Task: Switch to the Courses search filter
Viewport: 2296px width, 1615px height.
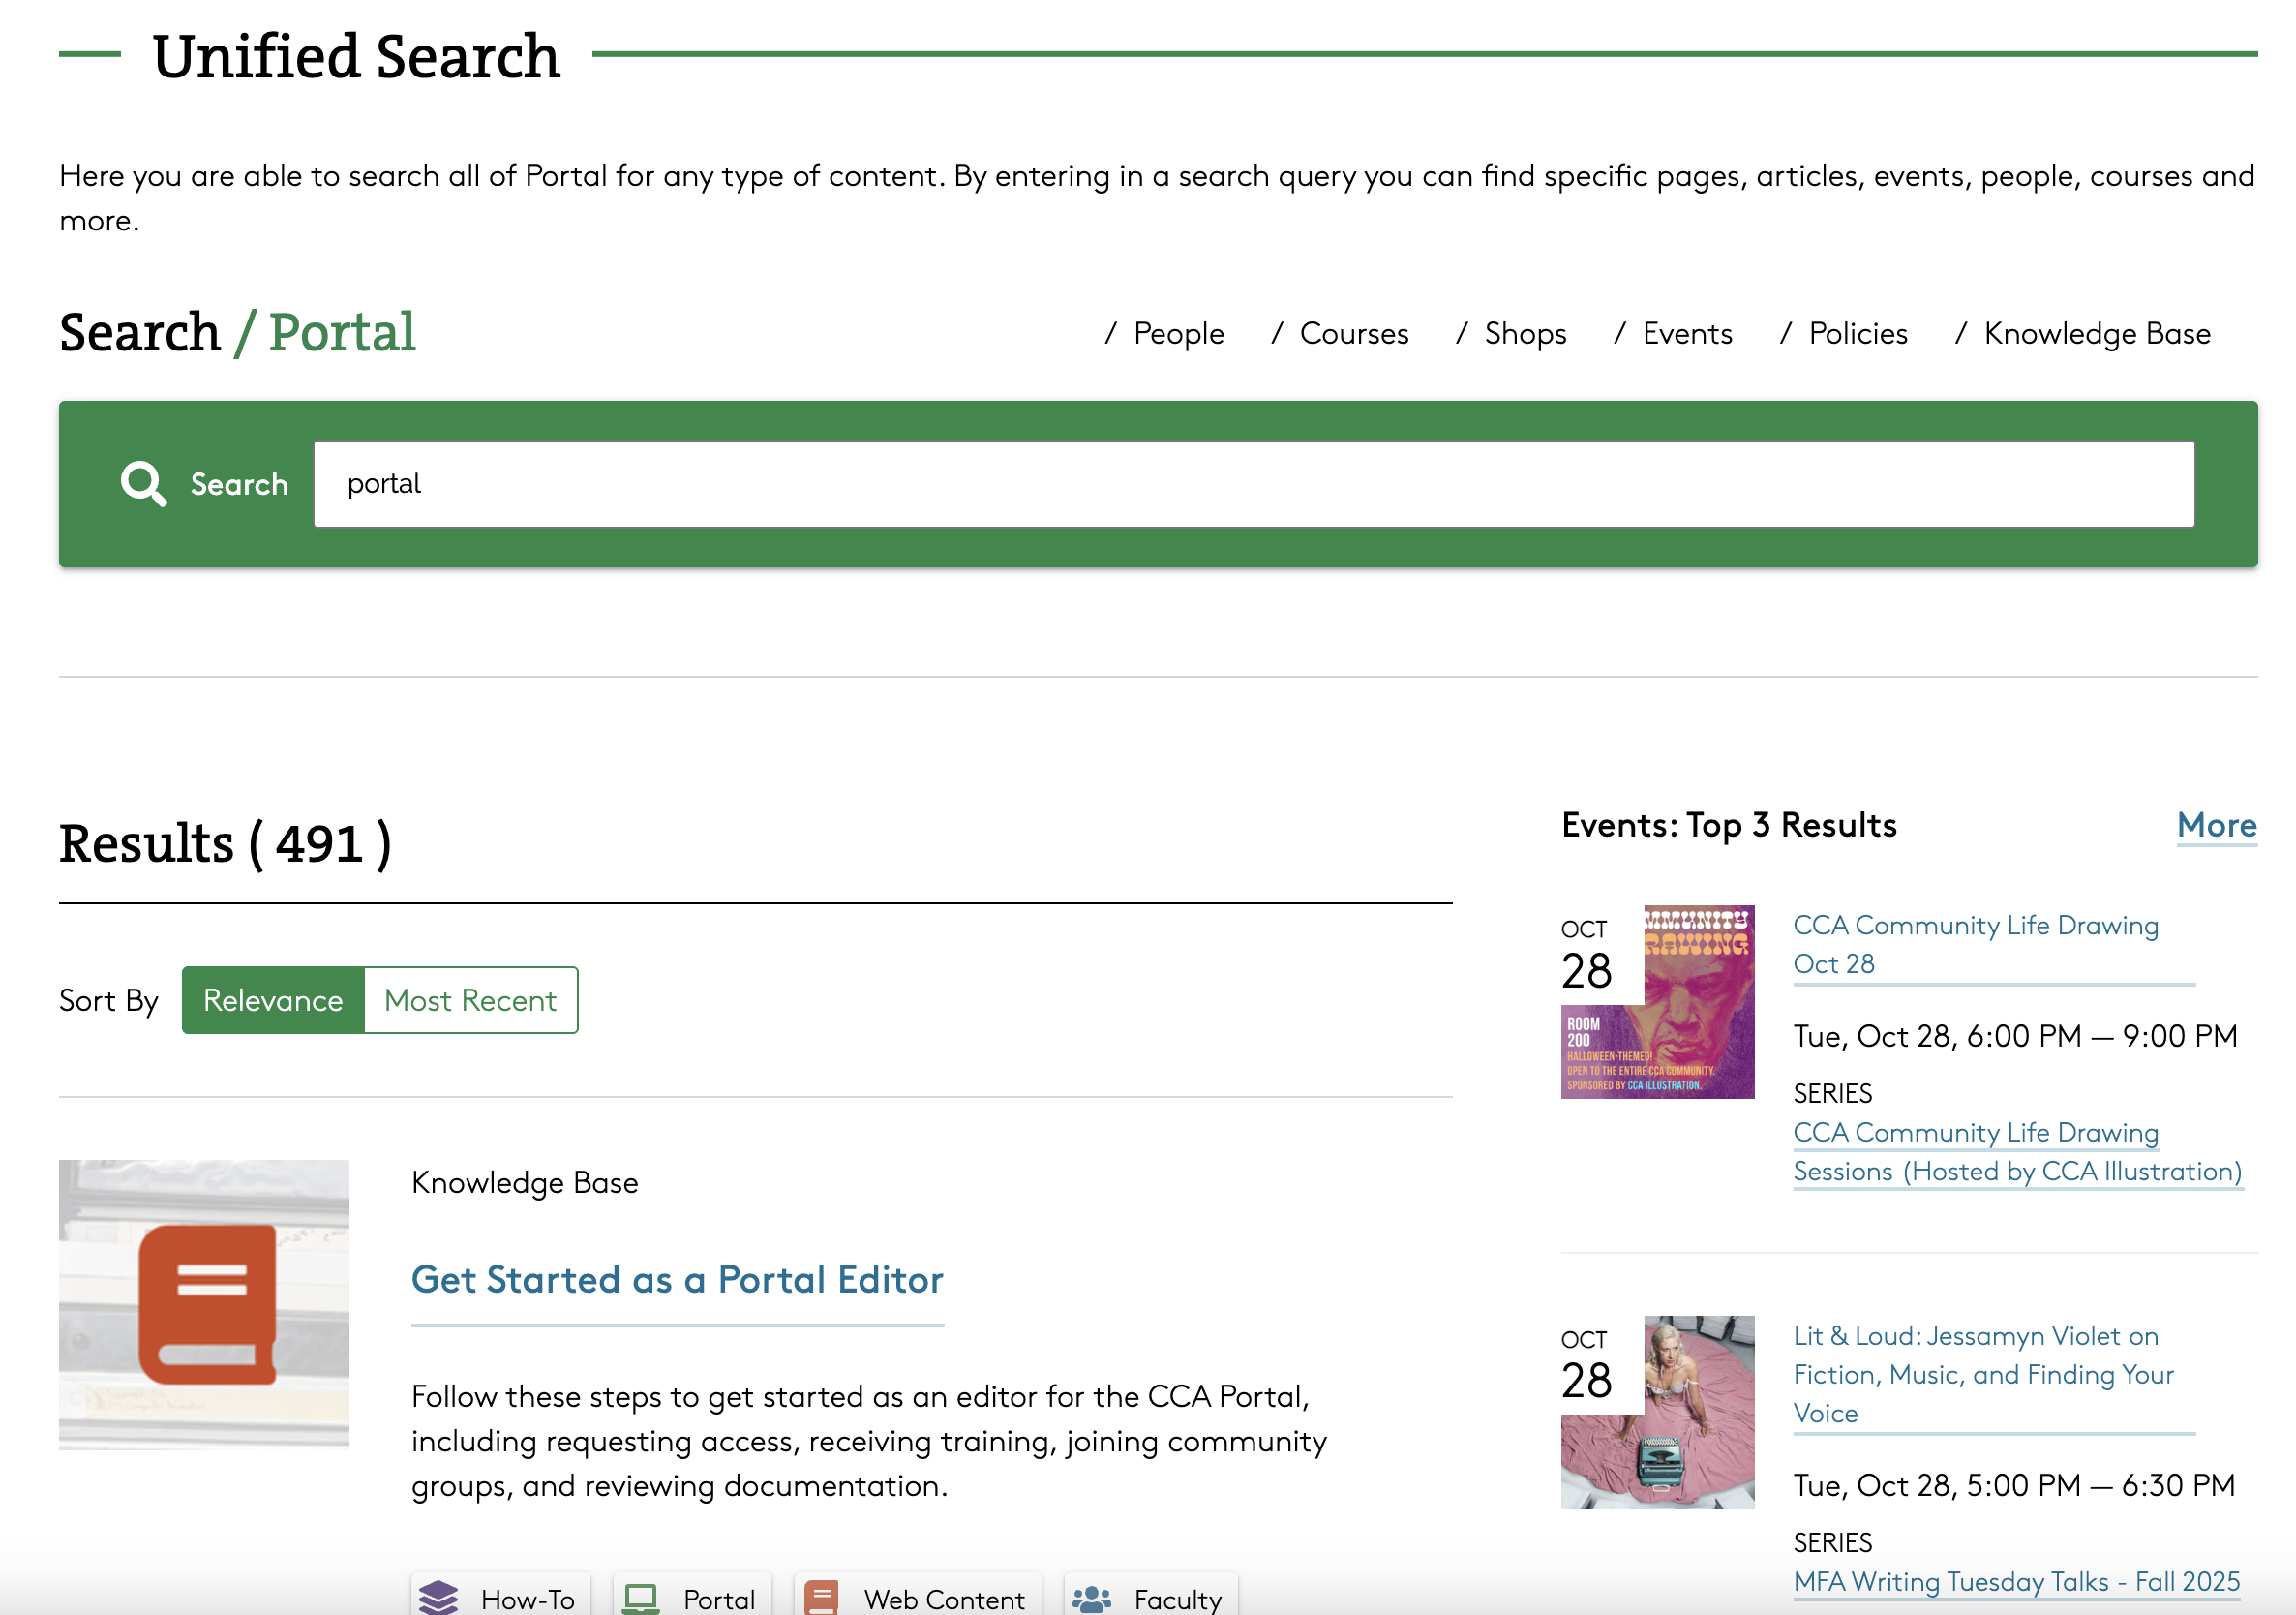Action: 1353,334
